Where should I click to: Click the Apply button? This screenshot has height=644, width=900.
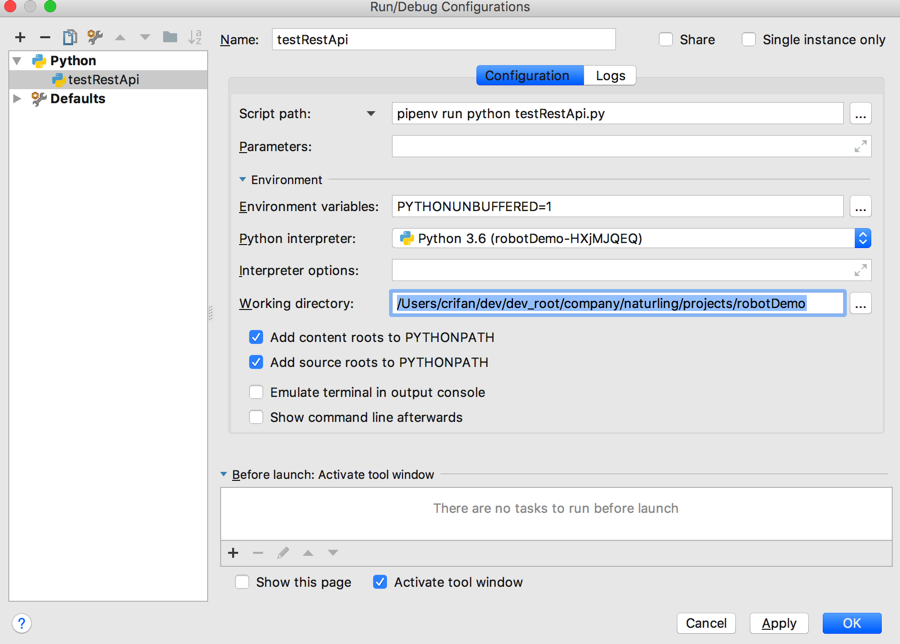[x=779, y=623]
